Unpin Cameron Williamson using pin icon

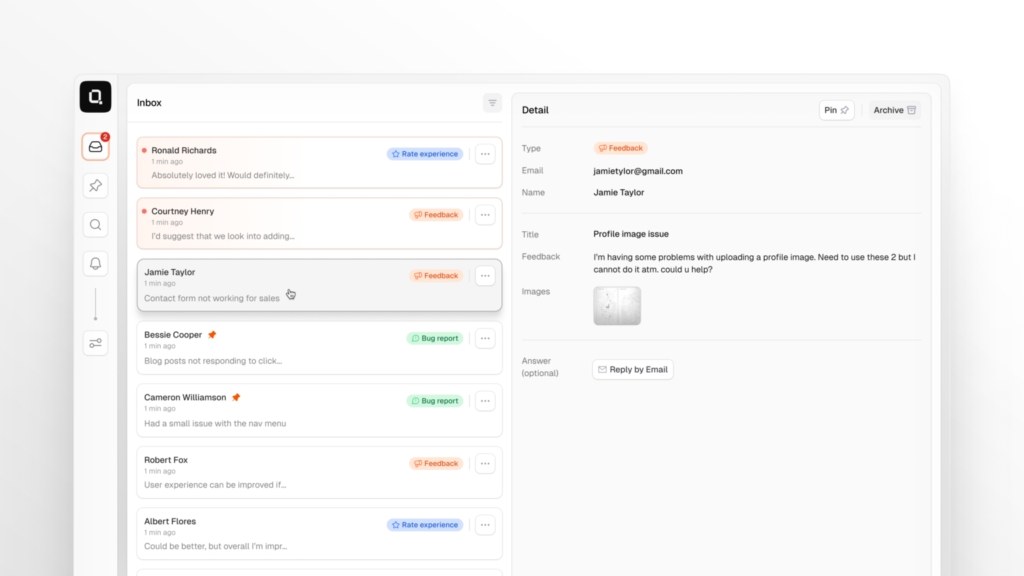point(236,398)
